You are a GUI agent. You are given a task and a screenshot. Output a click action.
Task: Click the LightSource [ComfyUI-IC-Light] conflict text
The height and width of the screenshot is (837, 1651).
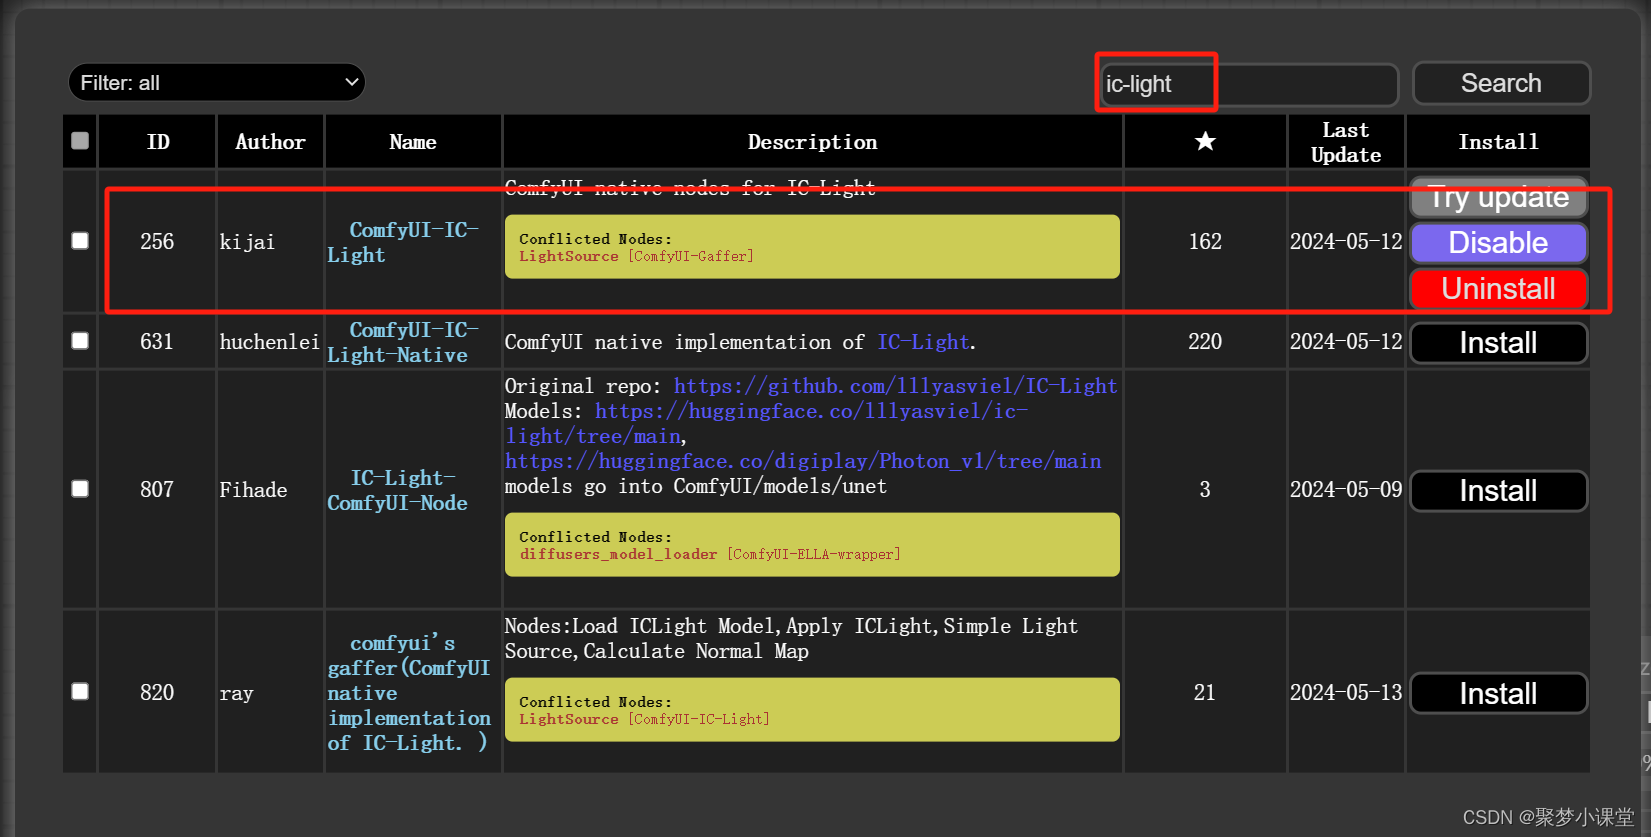(644, 719)
